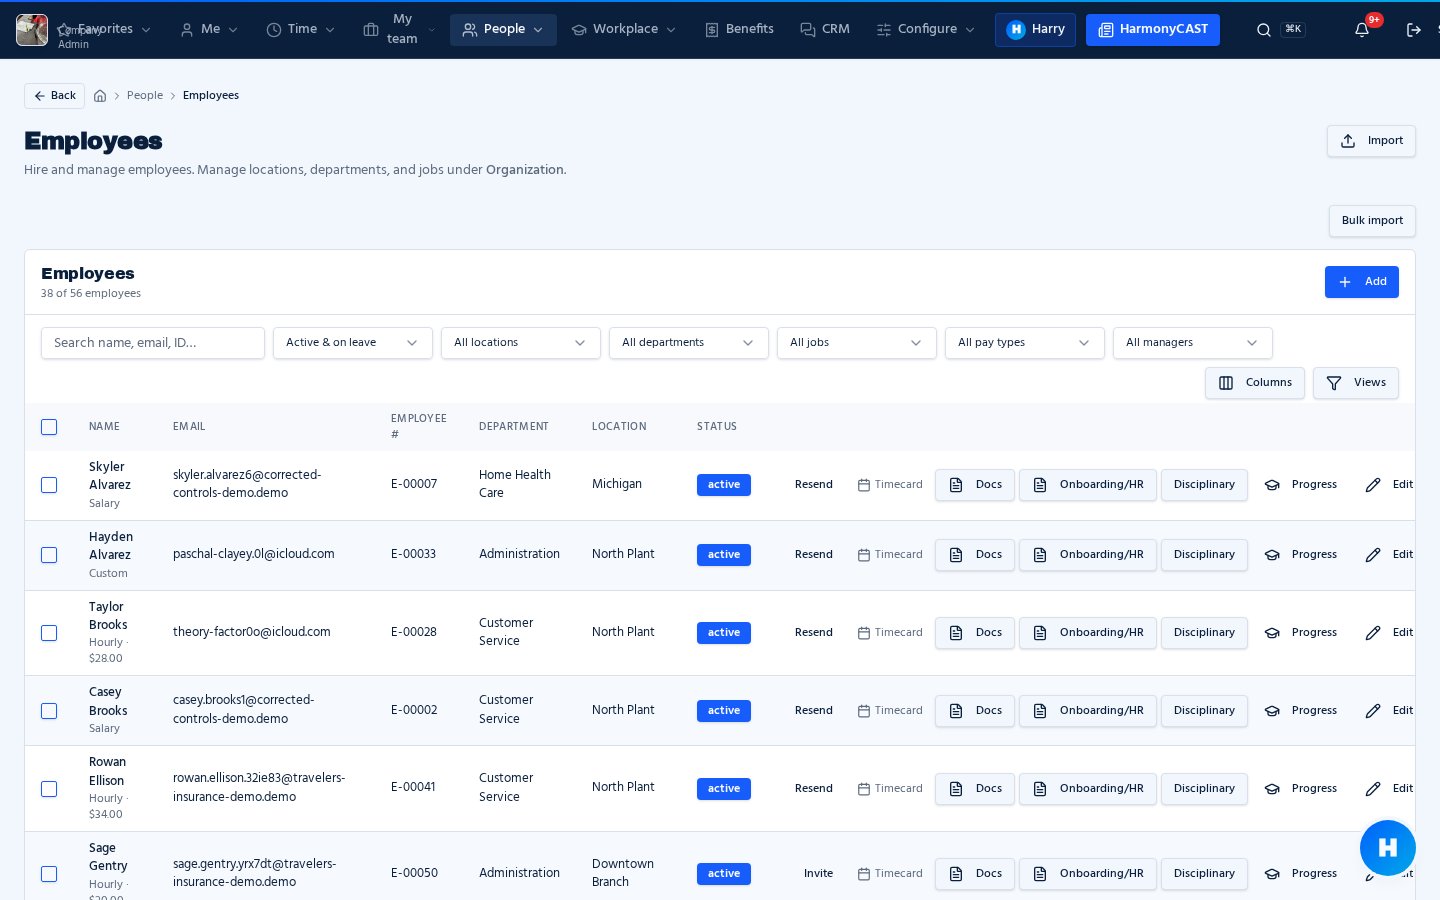Open the Columns chooser
1440x900 pixels.
[x=1255, y=383]
